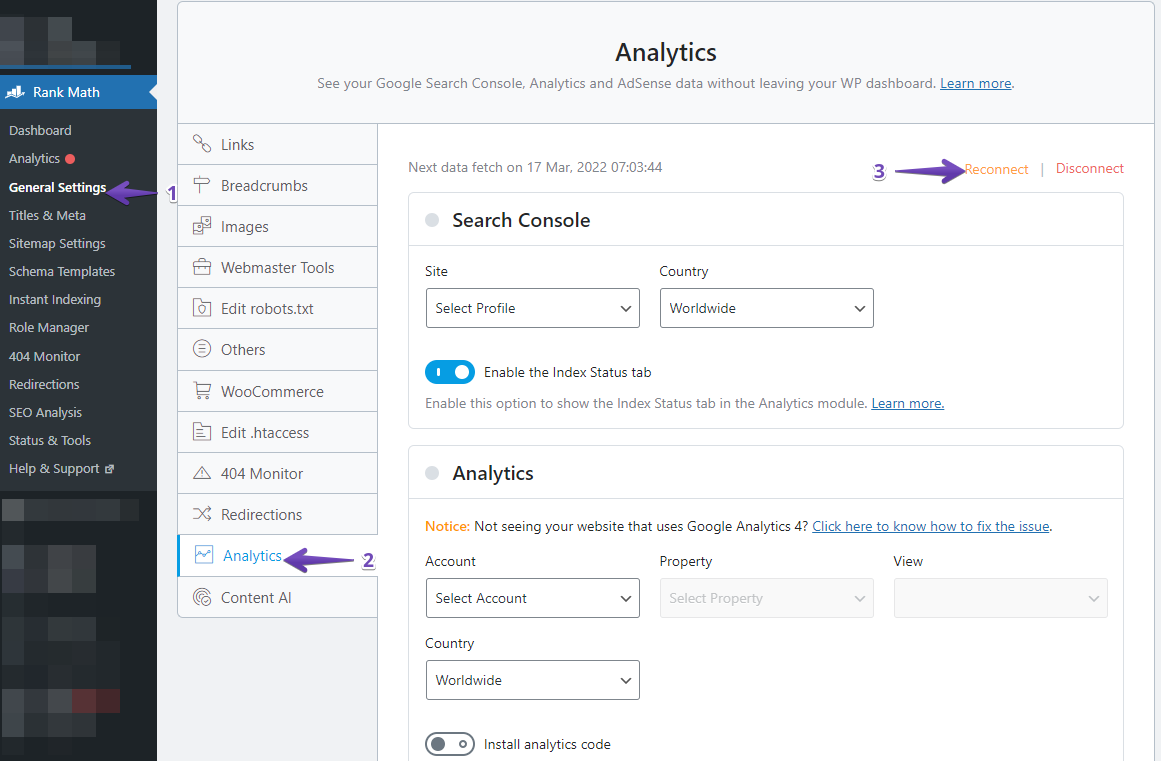1161x761 pixels.
Task: Disable the Index Status tab toggle
Action: click(x=450, y=372)
